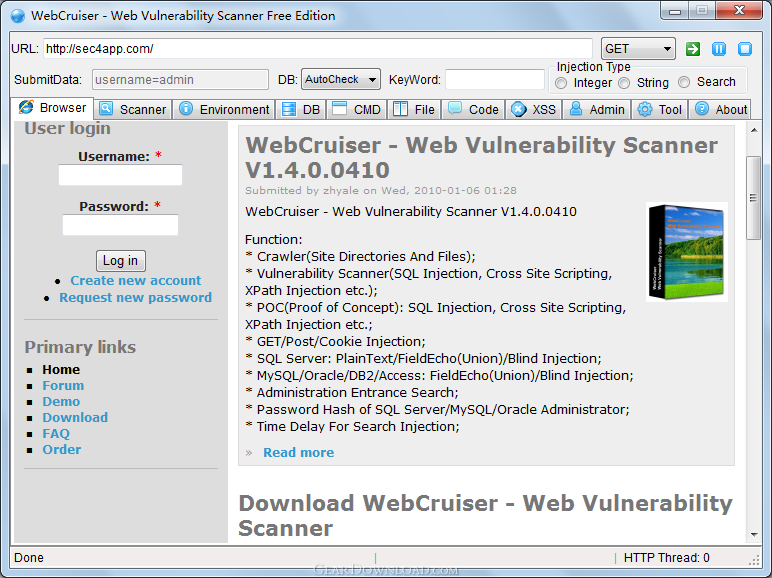
Task: Click the Tool gear icon
Action: pos(644,109)
